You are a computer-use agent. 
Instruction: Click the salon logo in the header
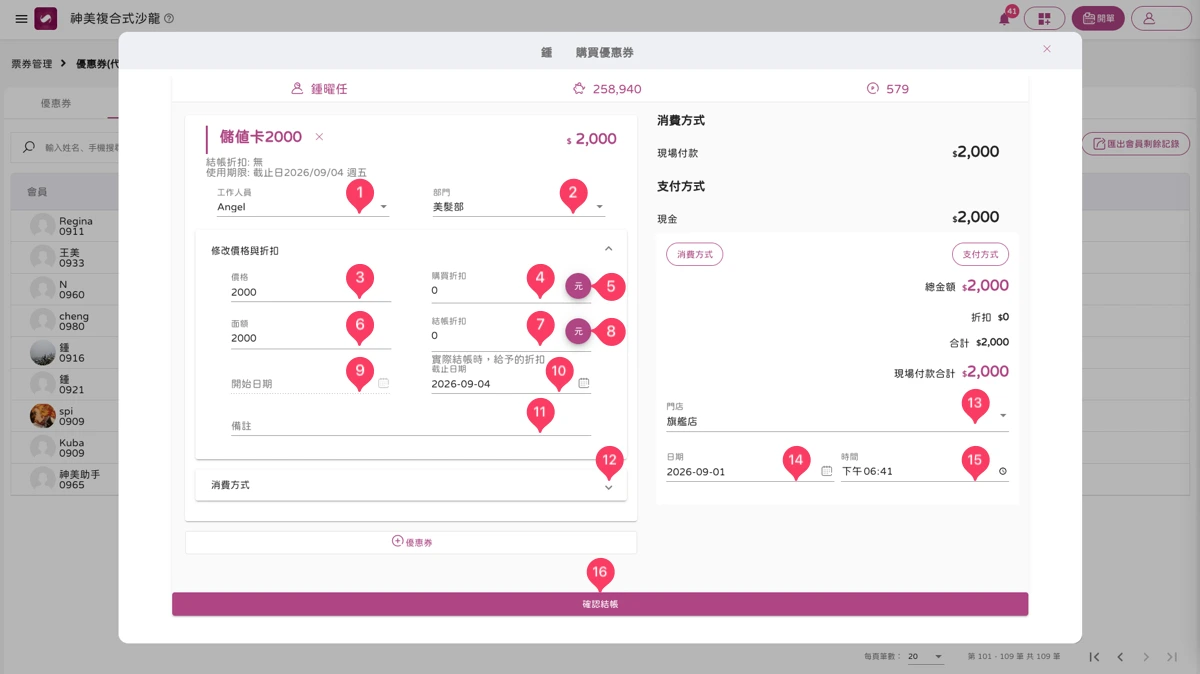coord(46,19)
